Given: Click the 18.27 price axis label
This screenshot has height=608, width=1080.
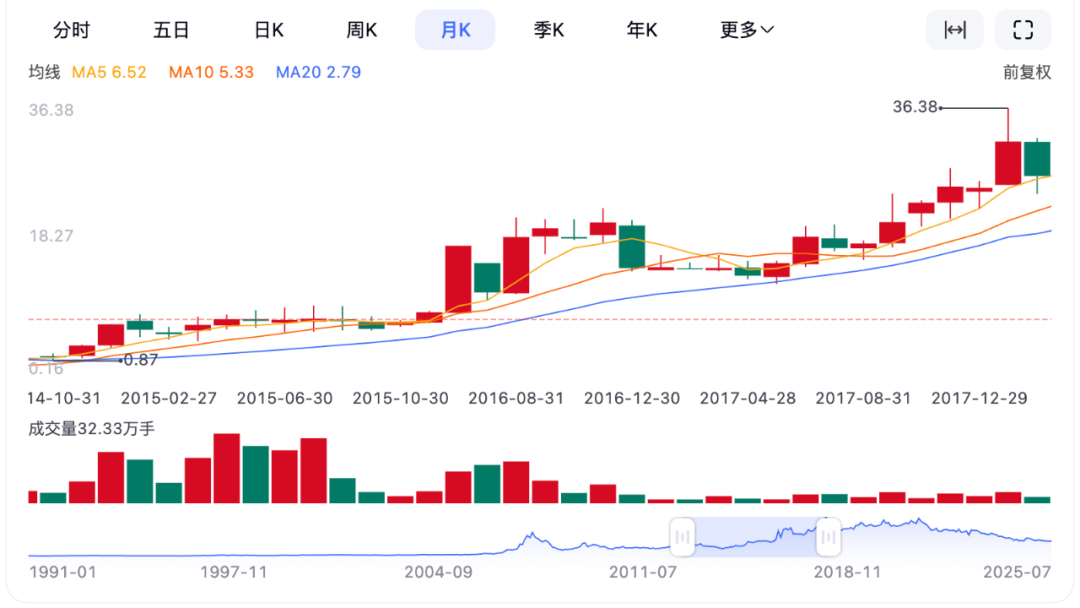Looking at the screenshot, I should point(51,236).
